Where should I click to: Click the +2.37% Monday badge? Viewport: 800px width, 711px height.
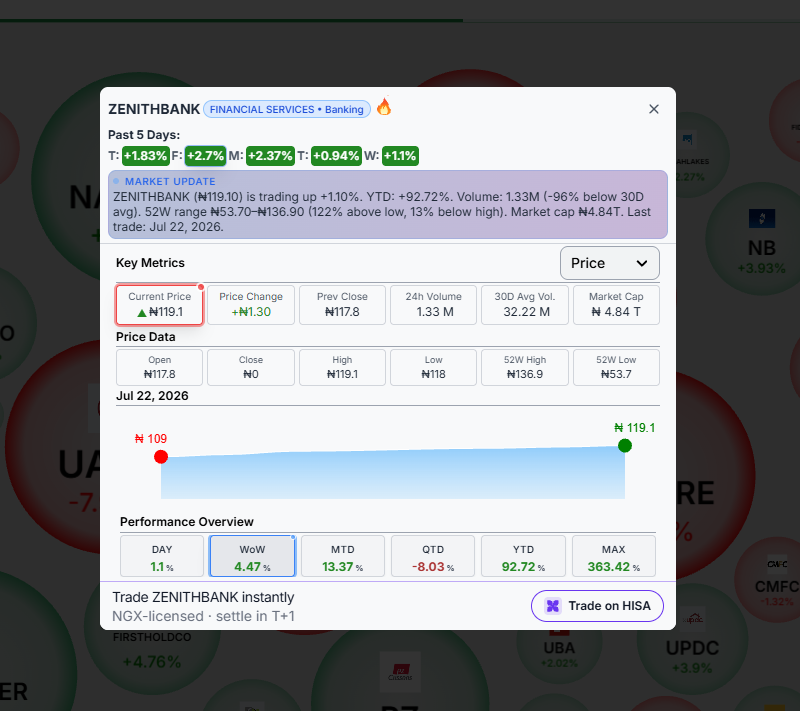pyautogui.click(x=270, y=156)
